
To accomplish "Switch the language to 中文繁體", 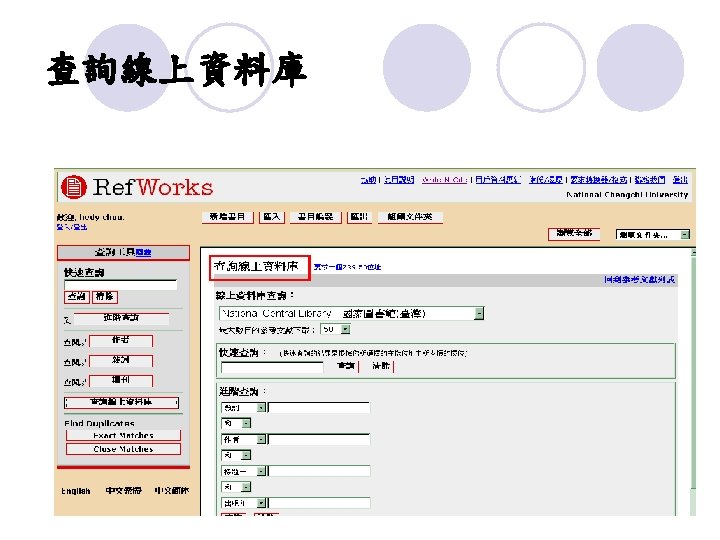I will [x=124, y=490].
